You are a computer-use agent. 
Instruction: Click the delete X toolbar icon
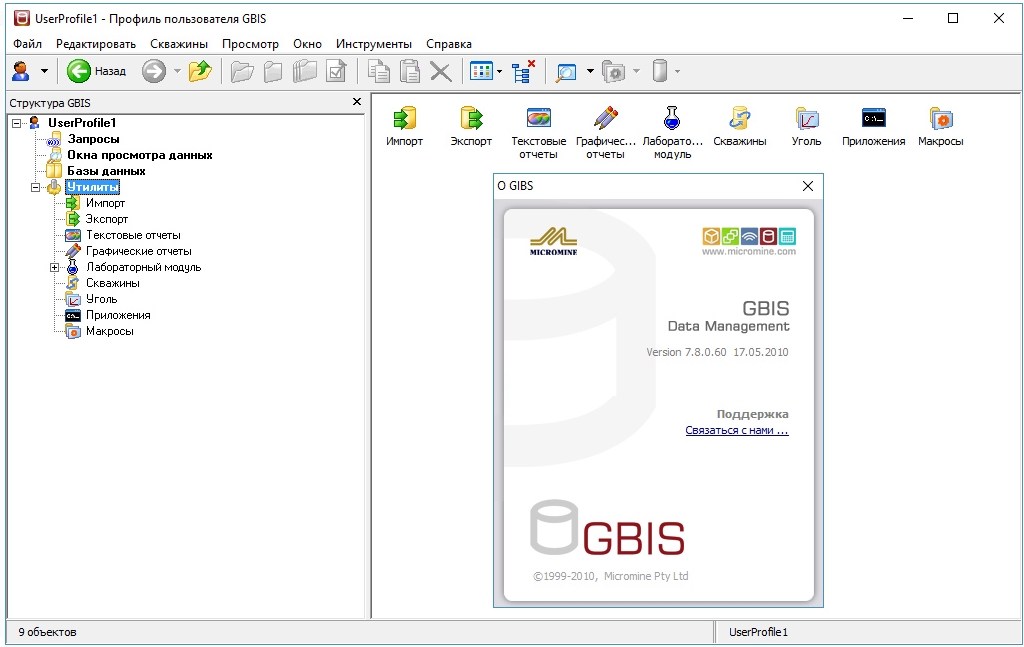pos(441,72)
